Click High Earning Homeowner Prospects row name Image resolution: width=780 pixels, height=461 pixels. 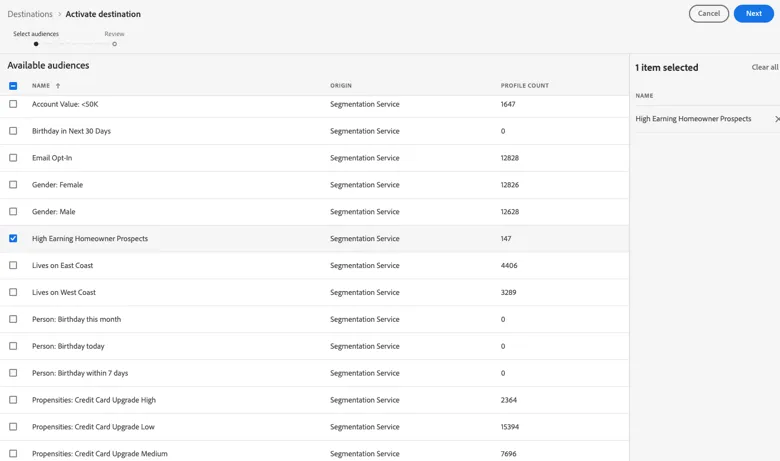(x=90, y=238)
